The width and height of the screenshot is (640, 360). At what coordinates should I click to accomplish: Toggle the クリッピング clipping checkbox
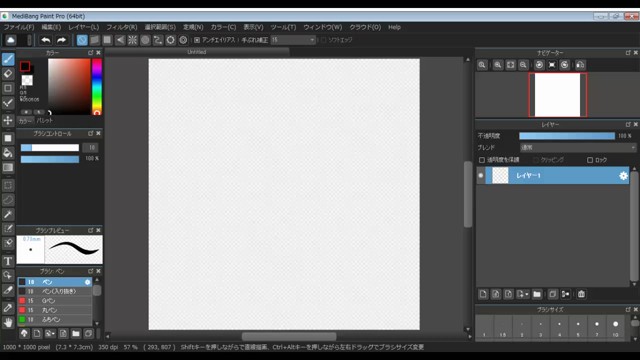(536, 160)
